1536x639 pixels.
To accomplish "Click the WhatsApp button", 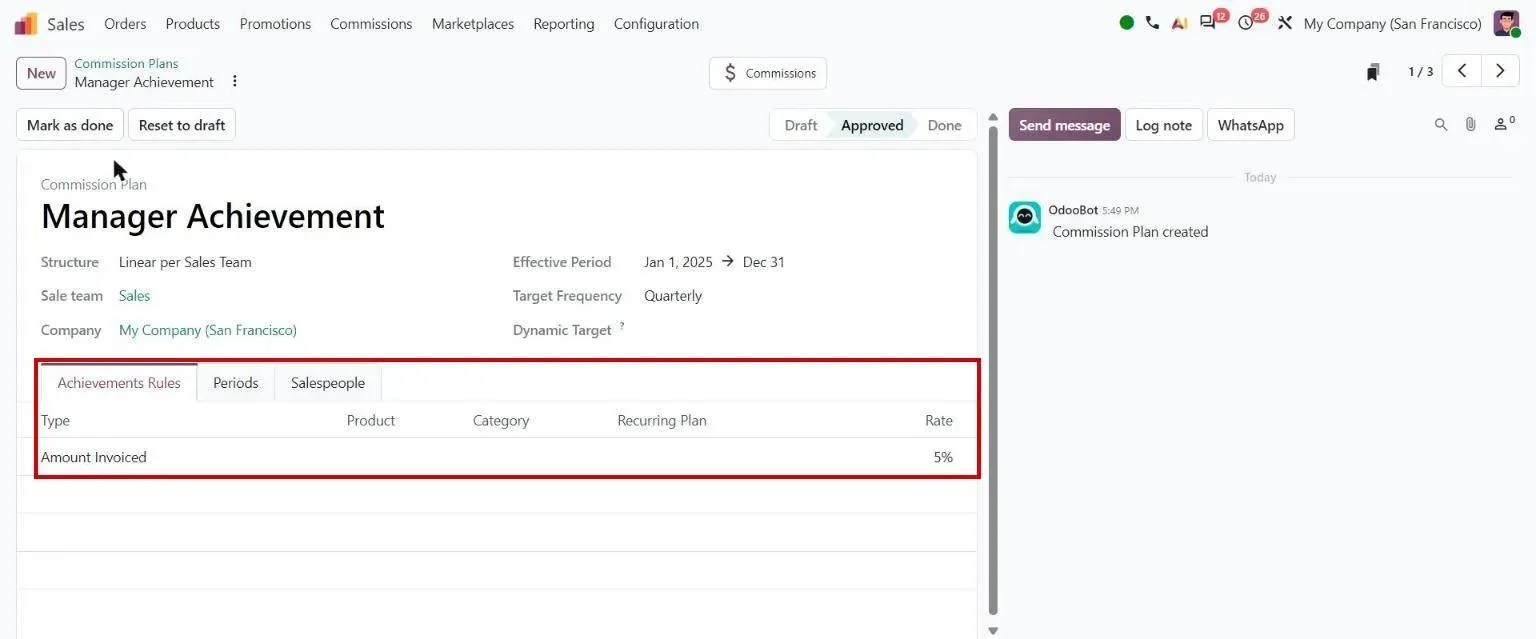I will coord(1251,125).
